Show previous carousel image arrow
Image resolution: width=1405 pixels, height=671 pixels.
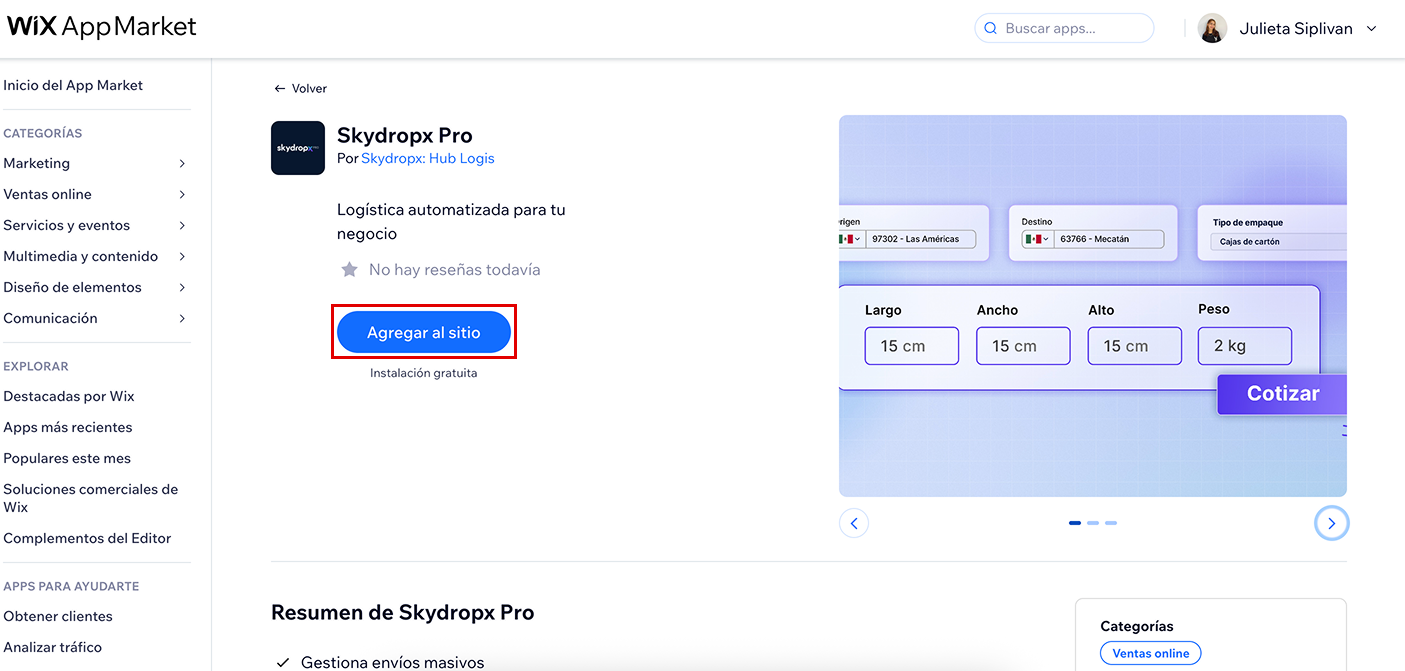point(854,523)
